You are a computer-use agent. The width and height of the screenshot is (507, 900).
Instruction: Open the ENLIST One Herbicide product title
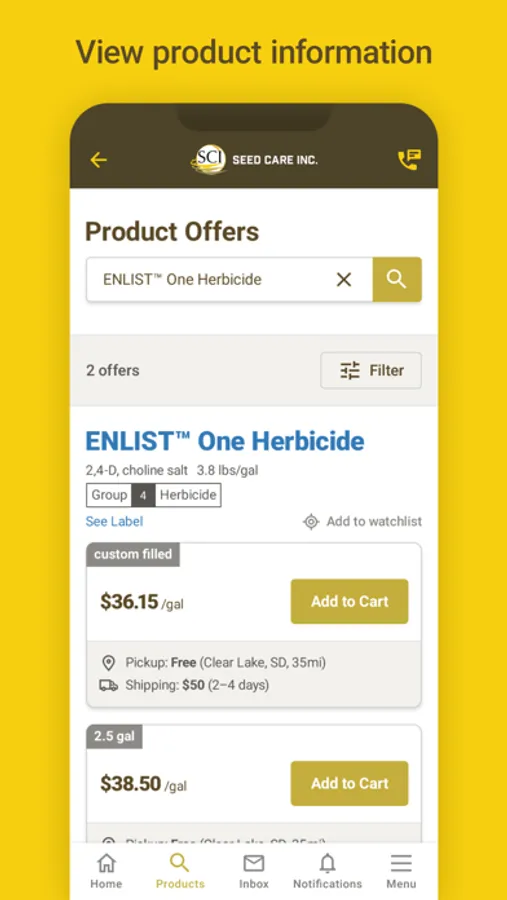(x=225, y=441)
